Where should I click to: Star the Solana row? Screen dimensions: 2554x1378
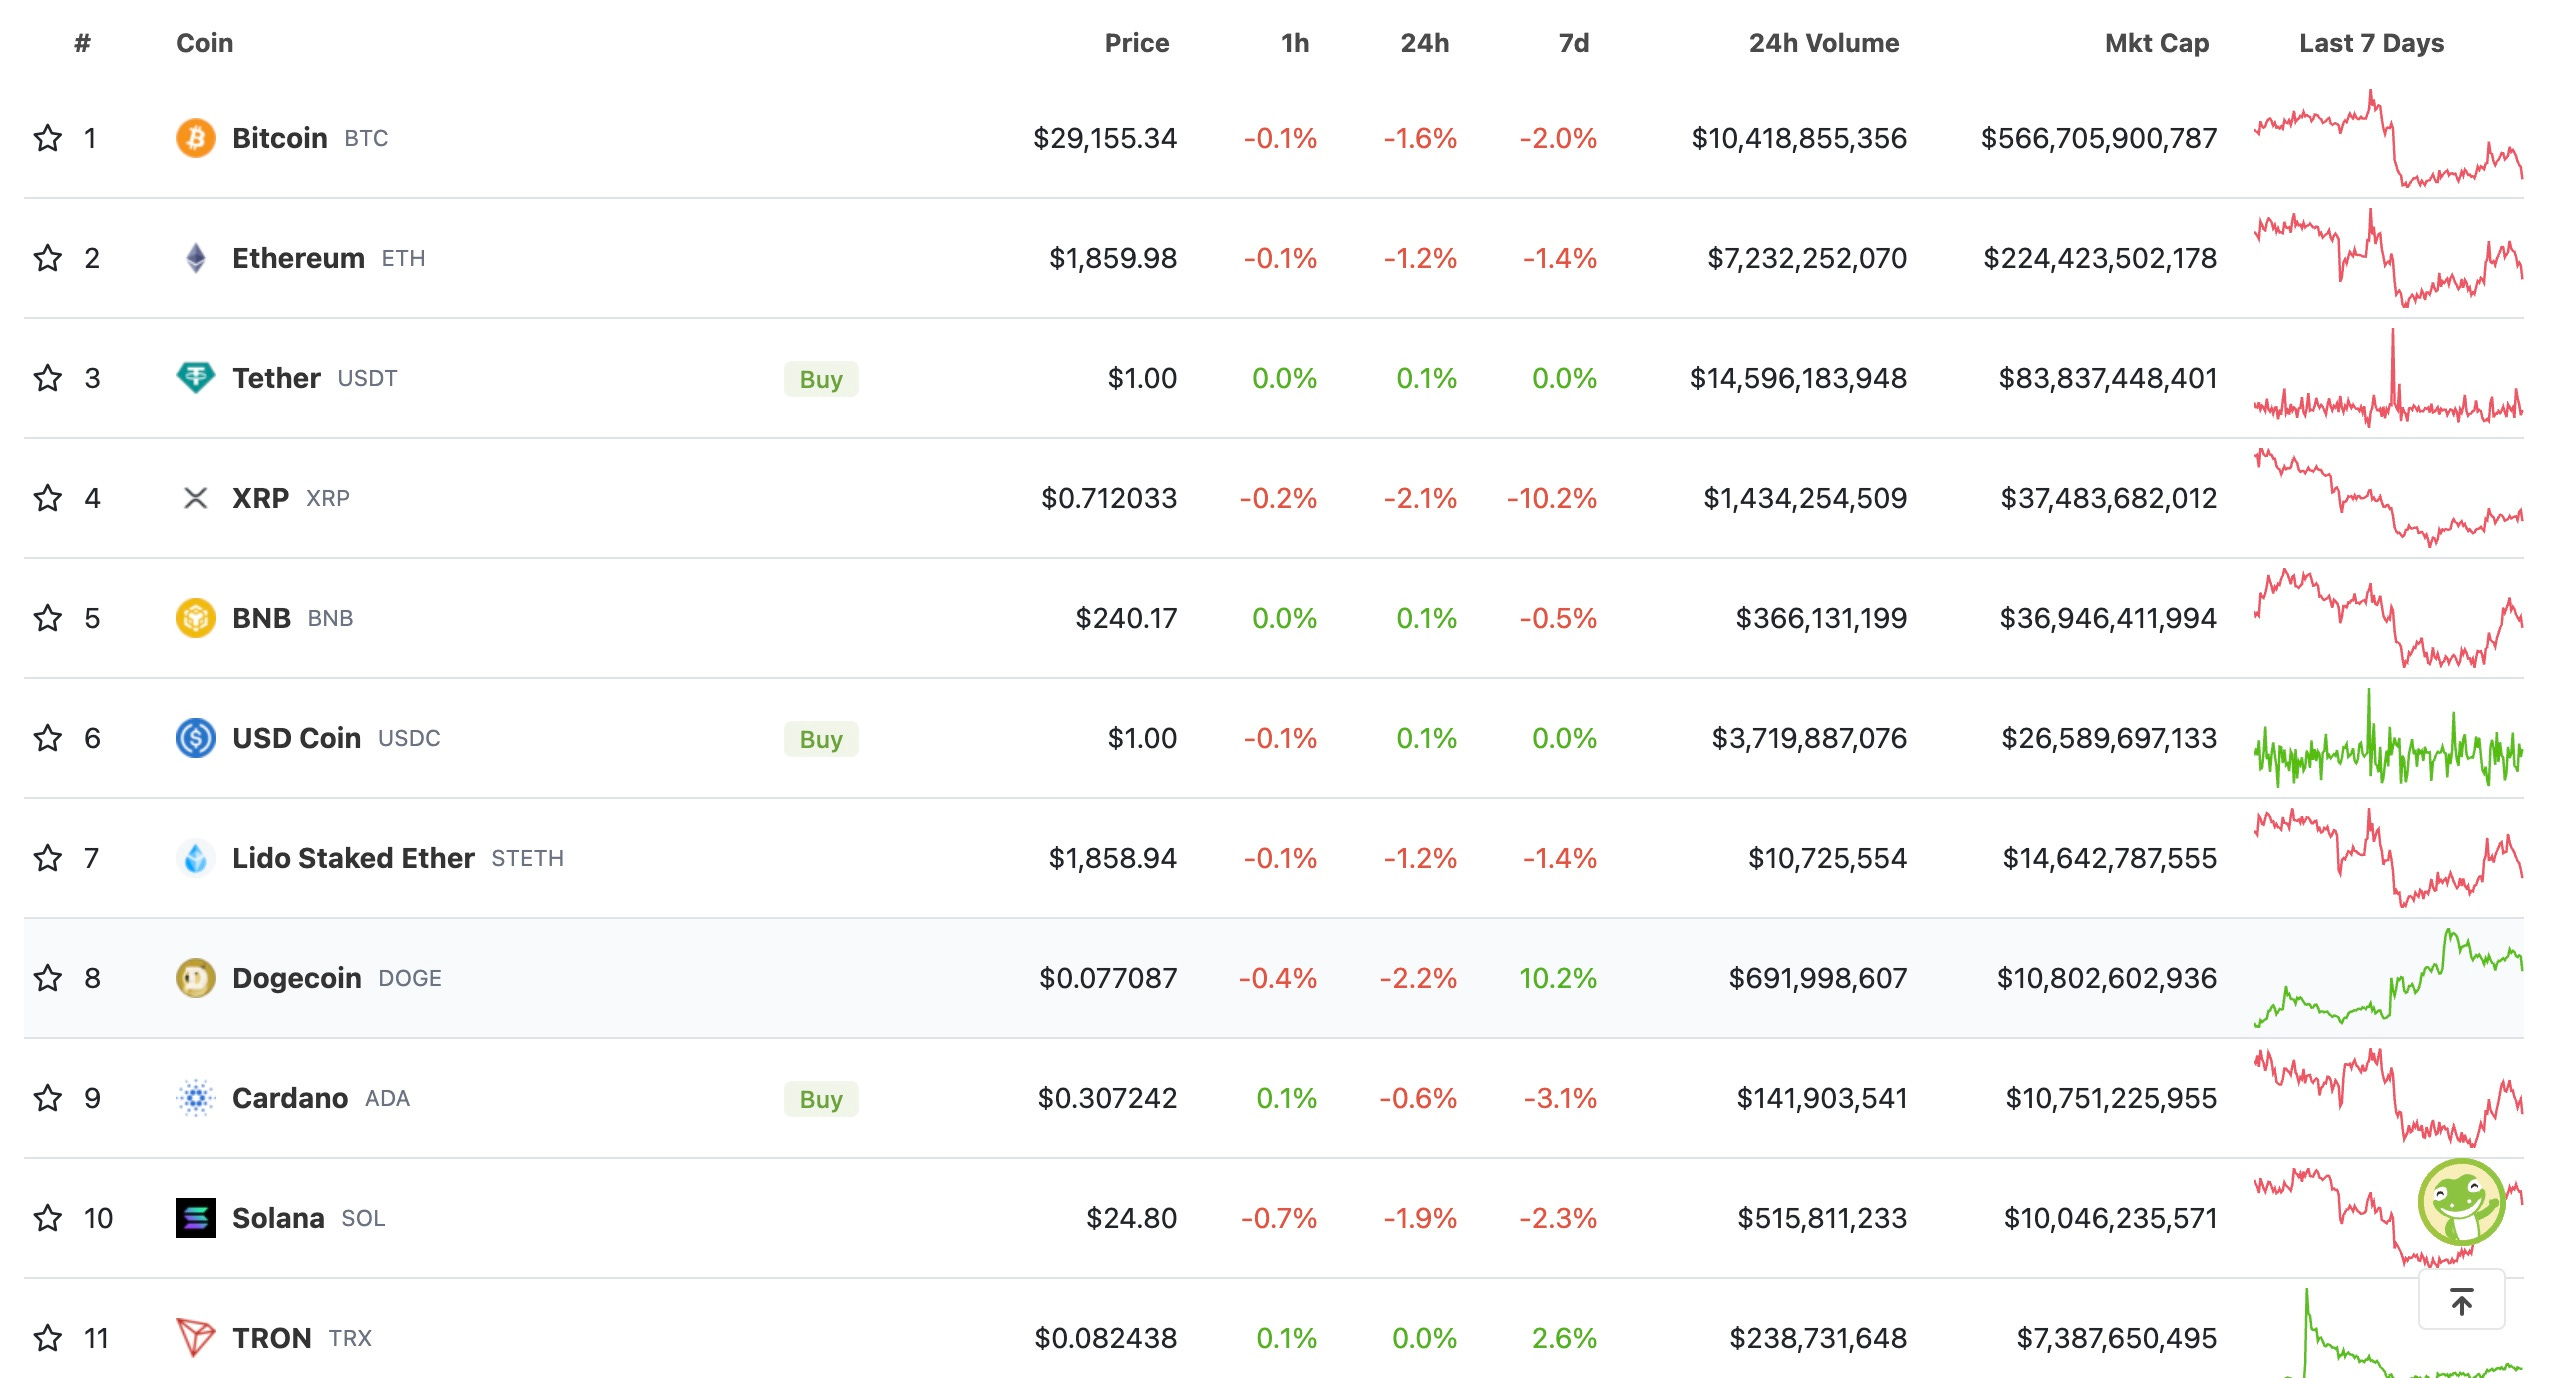(x=48, y=1218)
